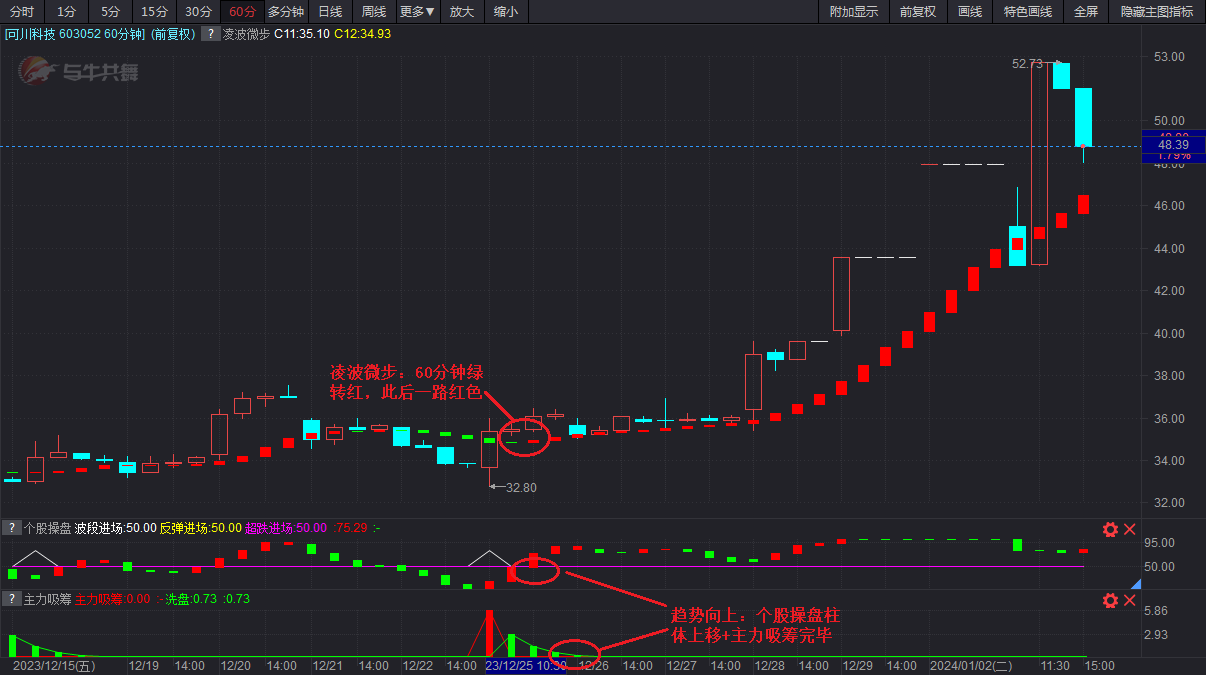Click the 53.00 price axis label
The image size is (1206, 675).
coord(1169,57)
